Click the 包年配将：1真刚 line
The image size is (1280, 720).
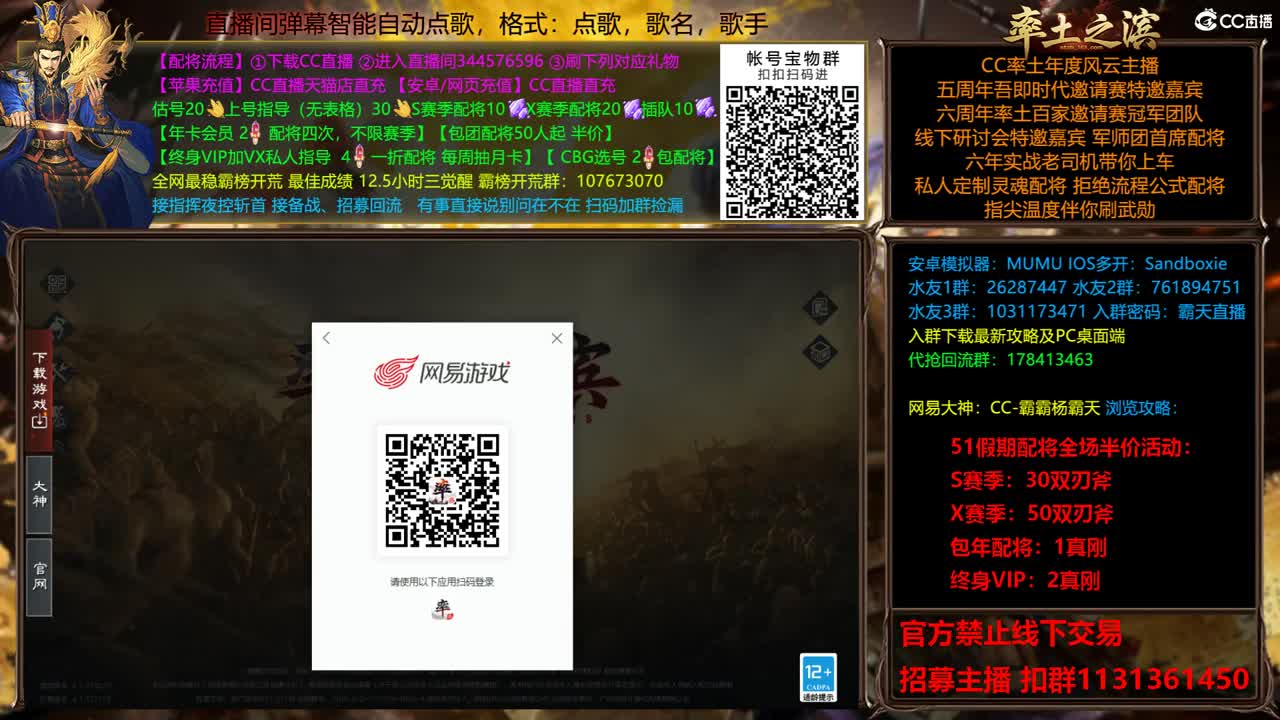pos(1028,548)
